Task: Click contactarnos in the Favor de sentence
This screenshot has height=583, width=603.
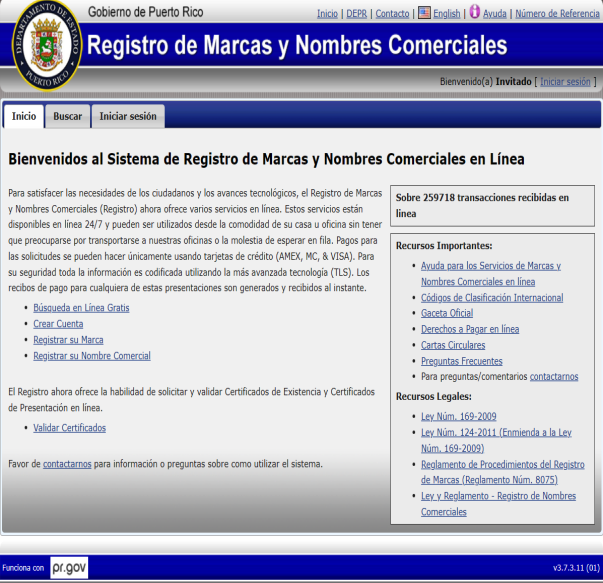Action: click(x=67, y=464)
